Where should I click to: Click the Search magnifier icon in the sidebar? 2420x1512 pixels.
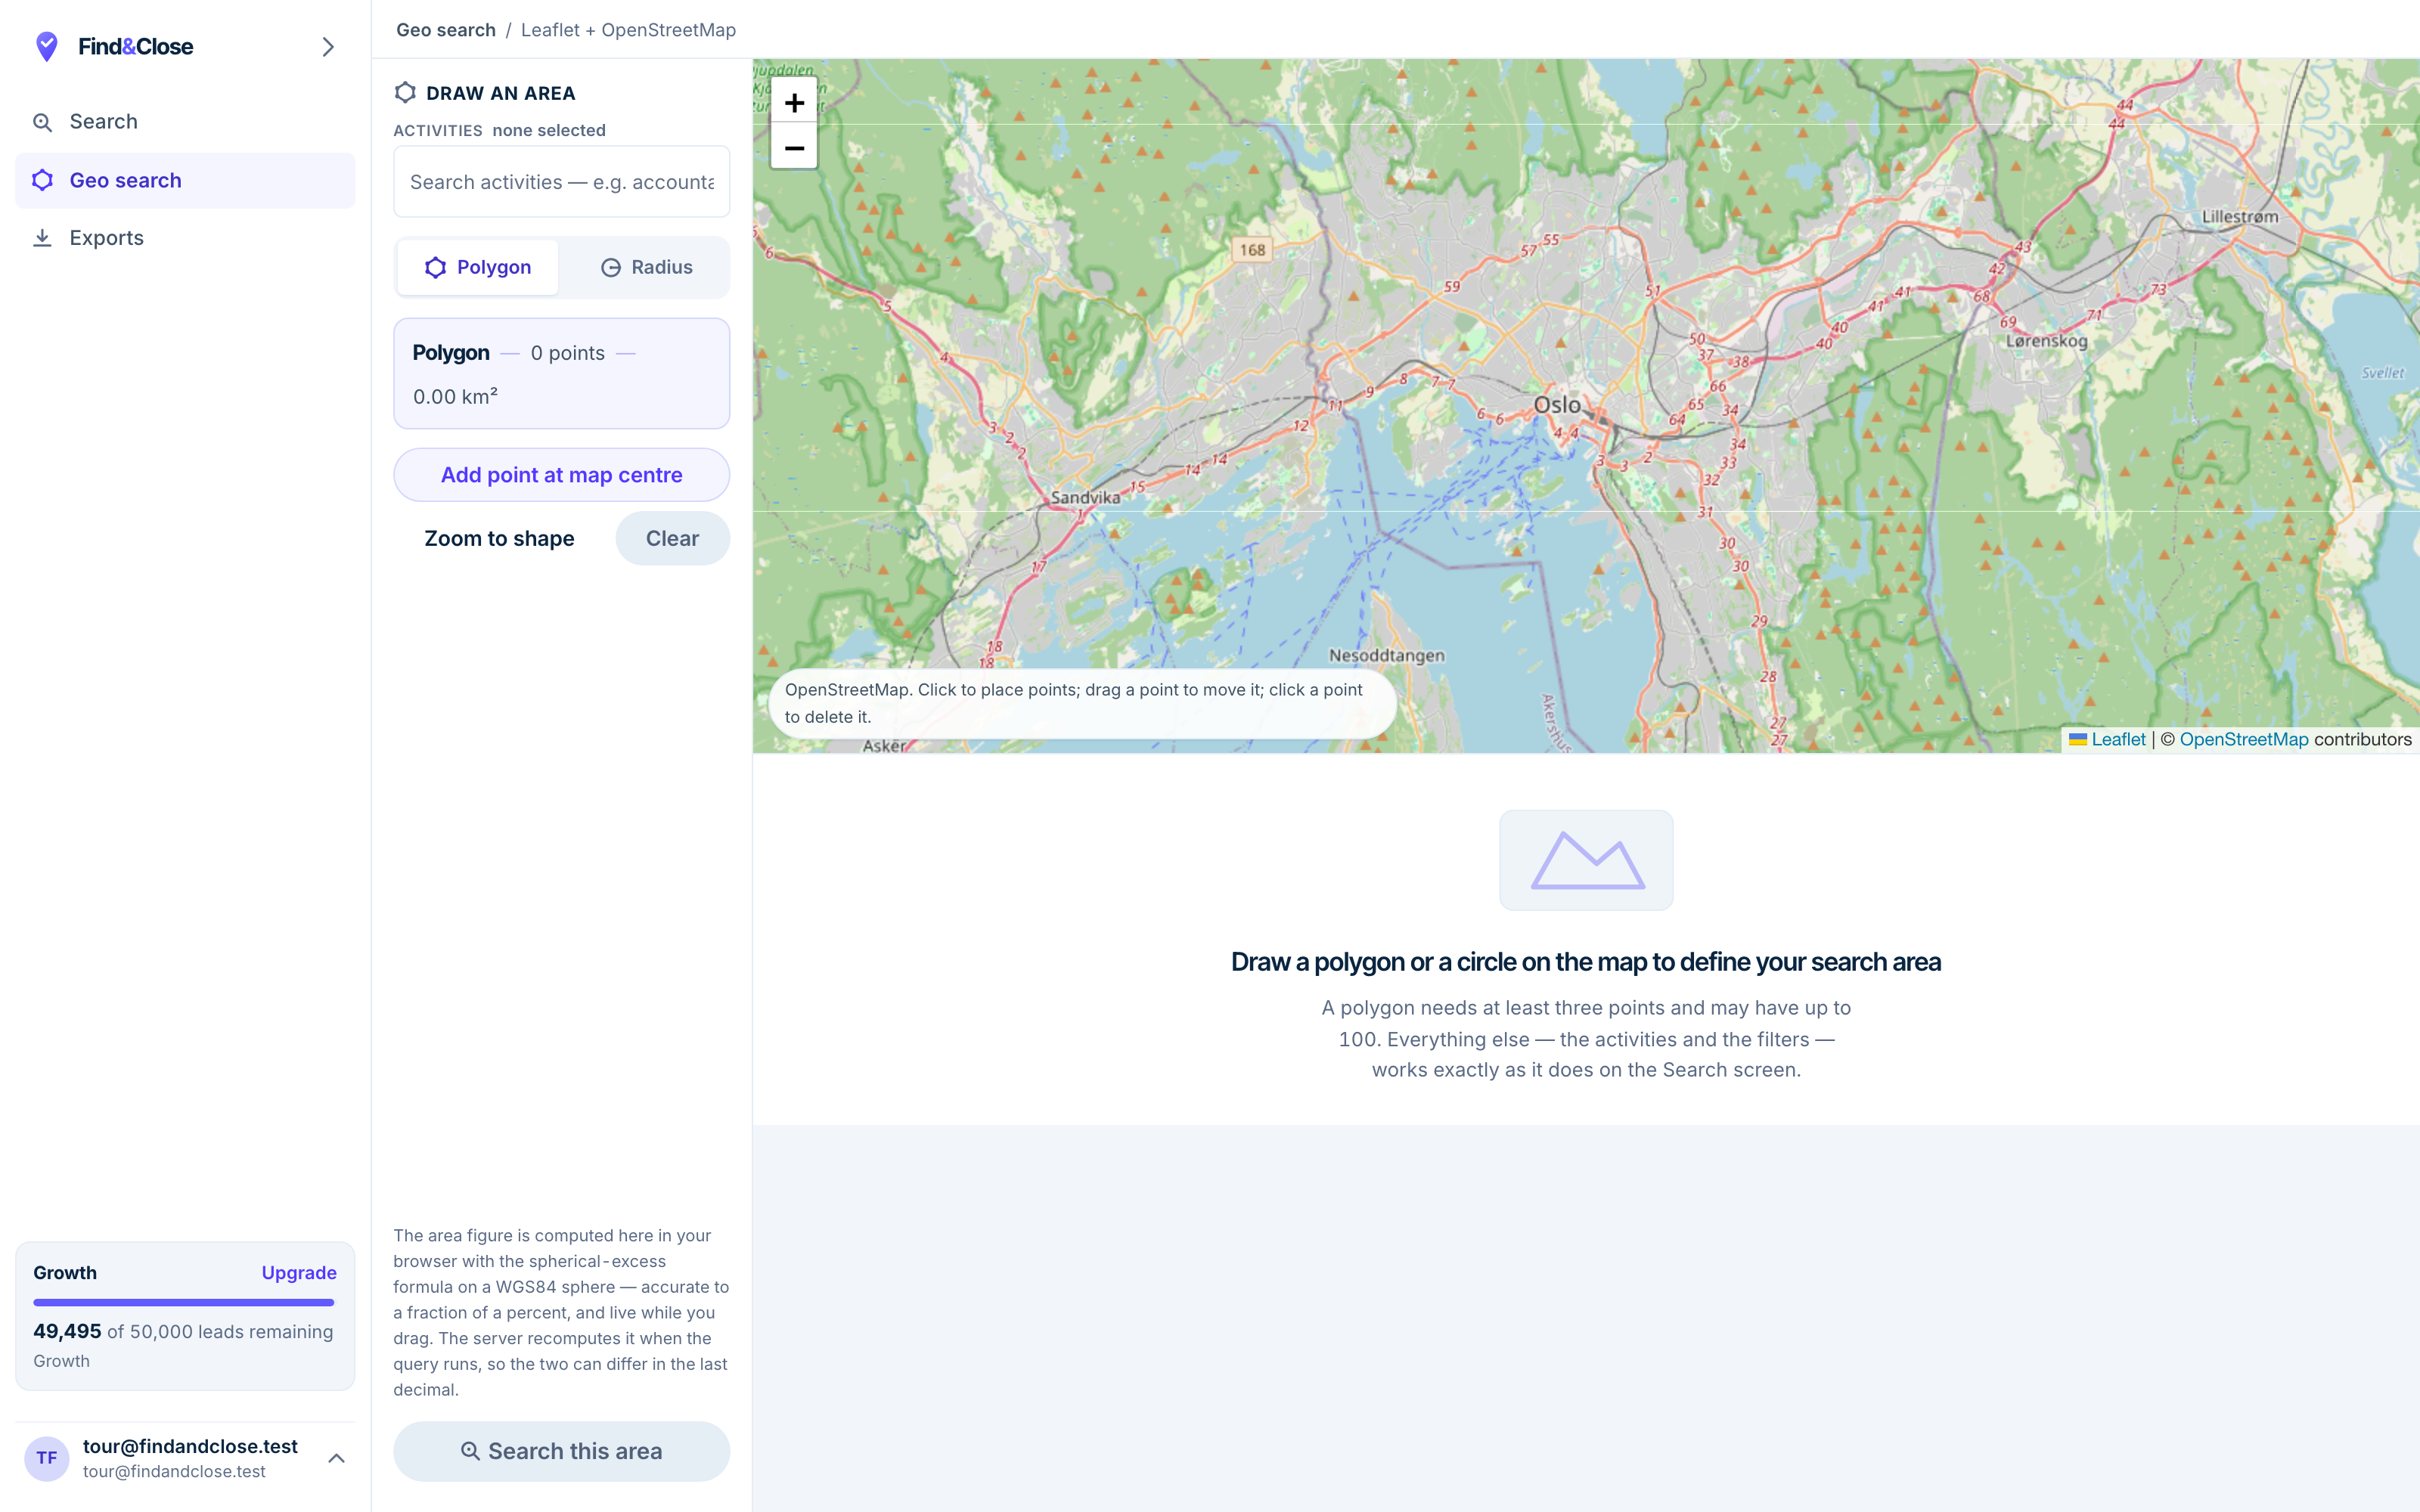point(42,122)
